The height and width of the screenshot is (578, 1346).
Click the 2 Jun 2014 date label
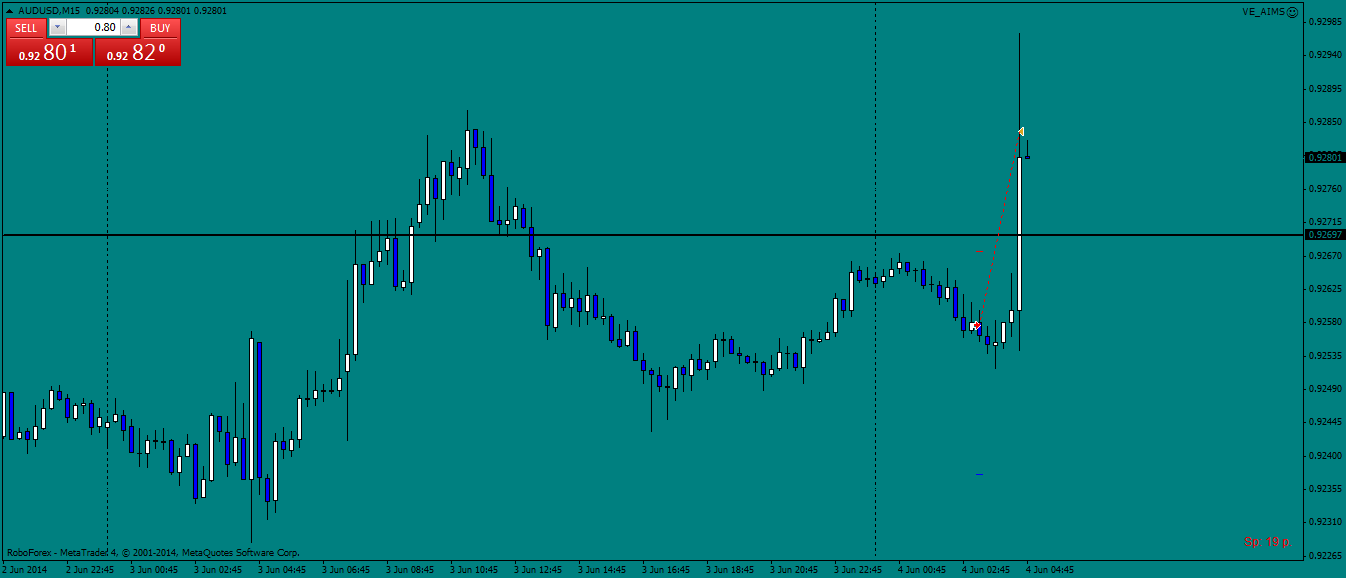click(x=24, y=570)
